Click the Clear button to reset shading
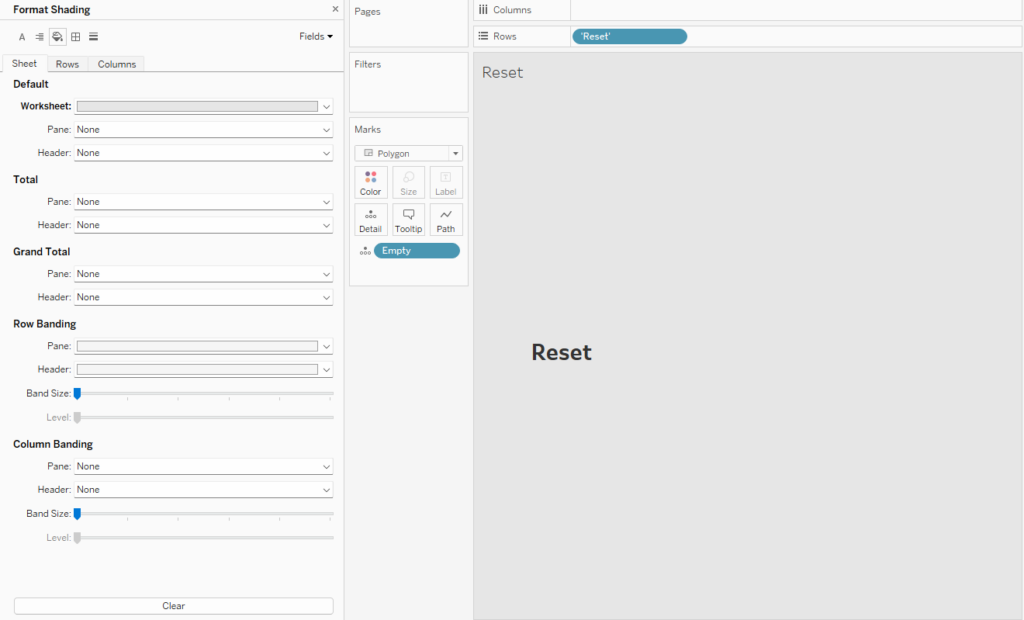This screenshot has width=1024, height=620. tap(173, 605)
